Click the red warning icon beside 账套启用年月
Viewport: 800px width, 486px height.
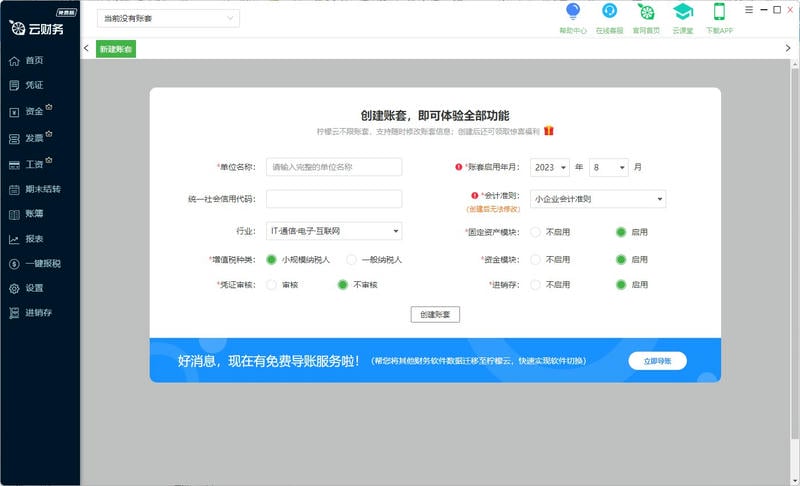458,167
